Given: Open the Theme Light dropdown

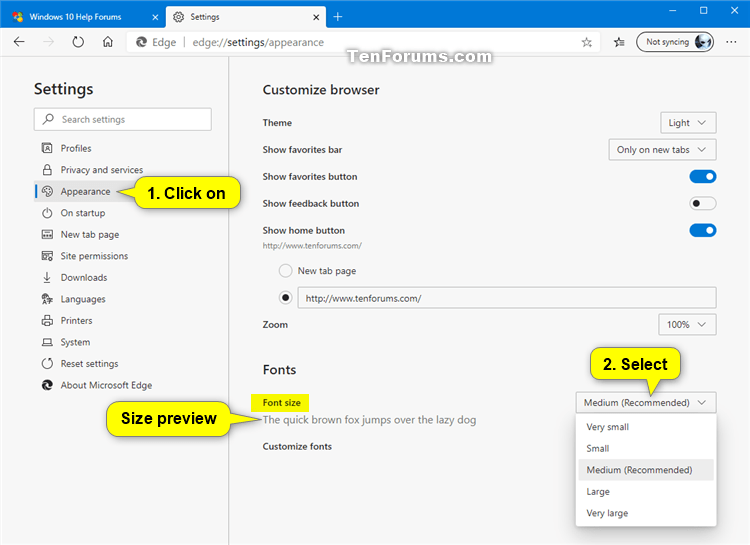Looking at the screenshot, I should coord(688,123).
